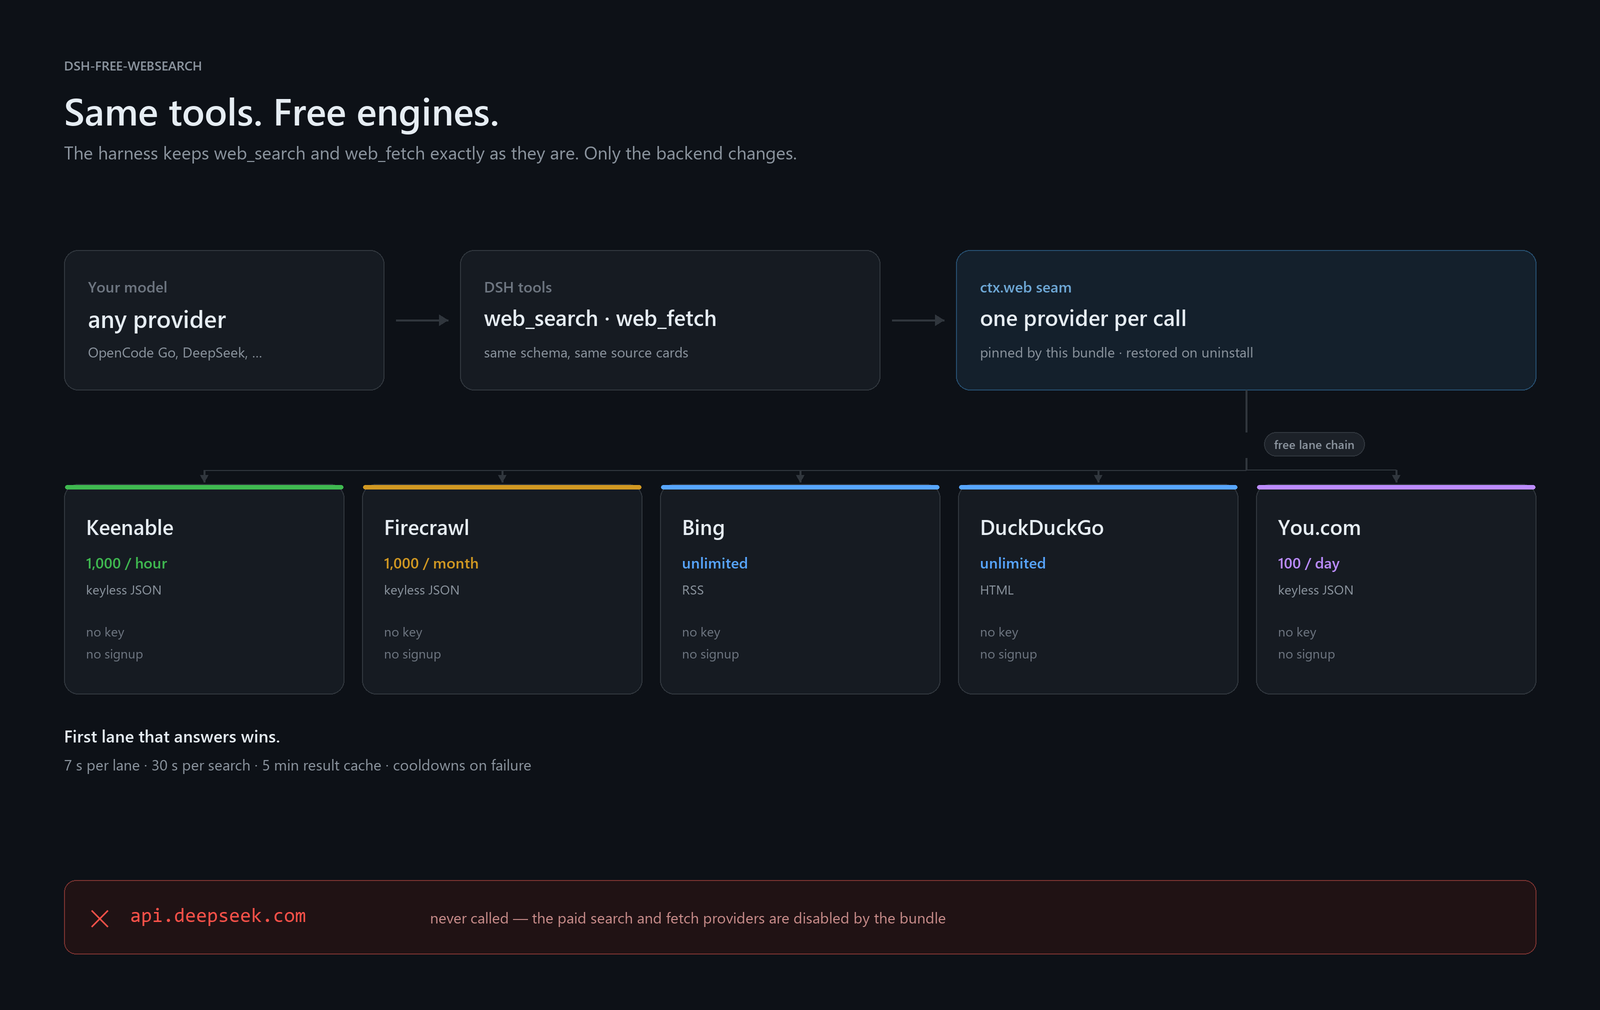Click 'HTML' in the DuckDuckGo card
This screenshot has width=1600, height=1010.
click(x=997, y=591)
